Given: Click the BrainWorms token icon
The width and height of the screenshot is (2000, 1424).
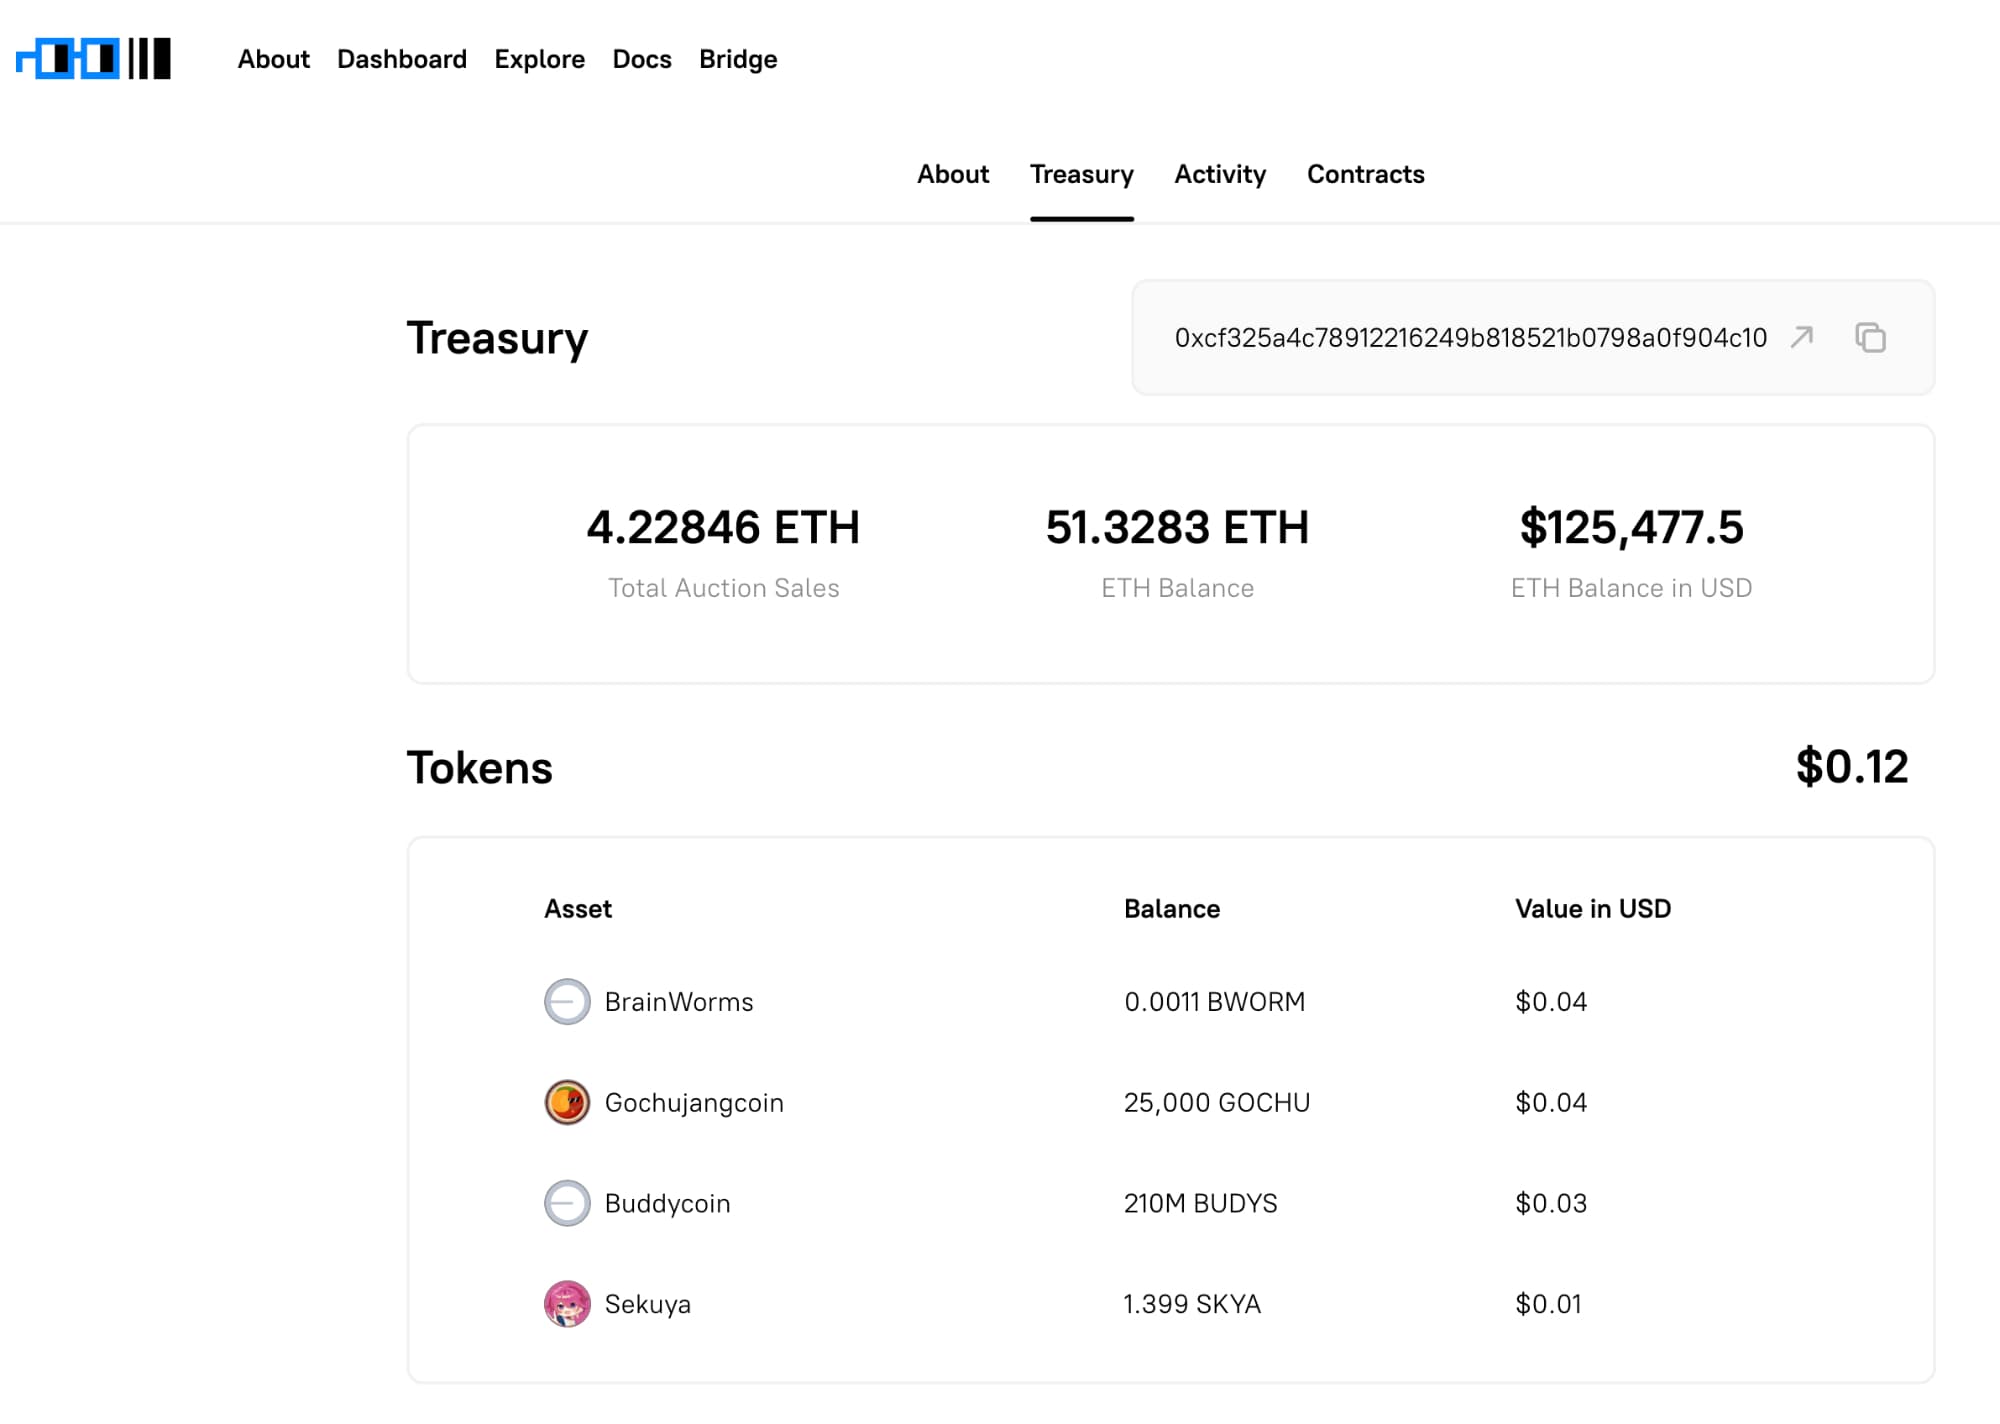Looking at the screenshot, I should click(567, 1001).
